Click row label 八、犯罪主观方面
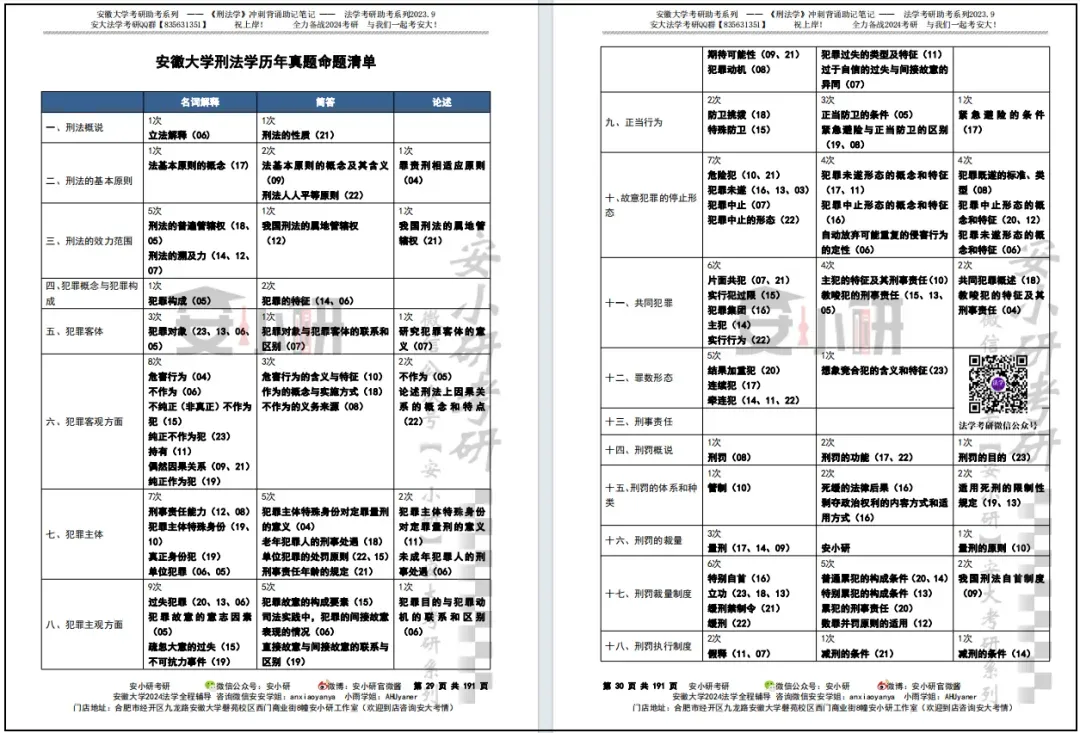 click(84, 625)
